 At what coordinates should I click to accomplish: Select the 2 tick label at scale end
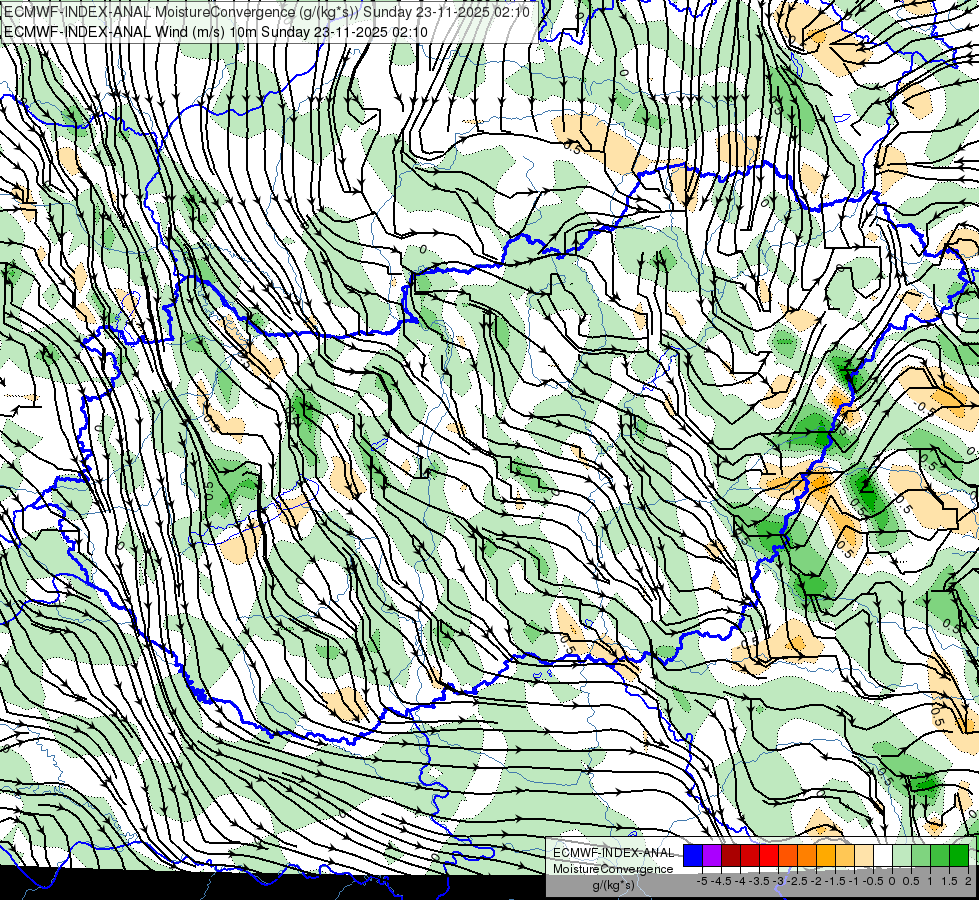(x=968, y=881)
